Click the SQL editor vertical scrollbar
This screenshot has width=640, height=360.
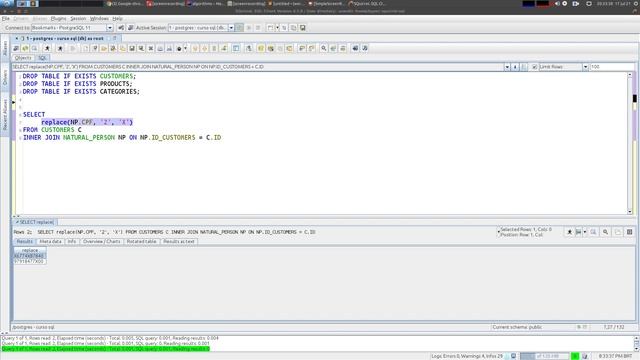[x=631, y=143]
